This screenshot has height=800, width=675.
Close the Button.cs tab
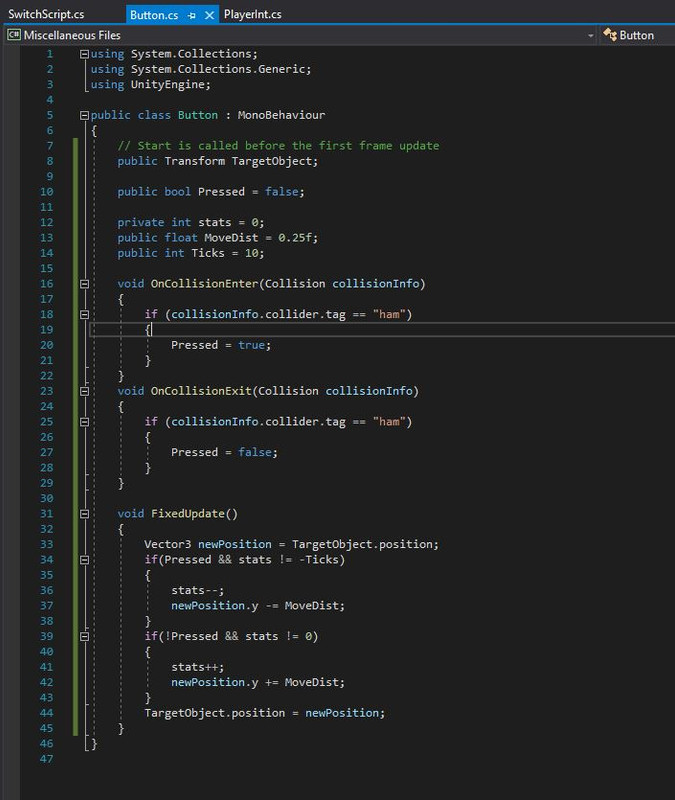click(x=209, y=15)
